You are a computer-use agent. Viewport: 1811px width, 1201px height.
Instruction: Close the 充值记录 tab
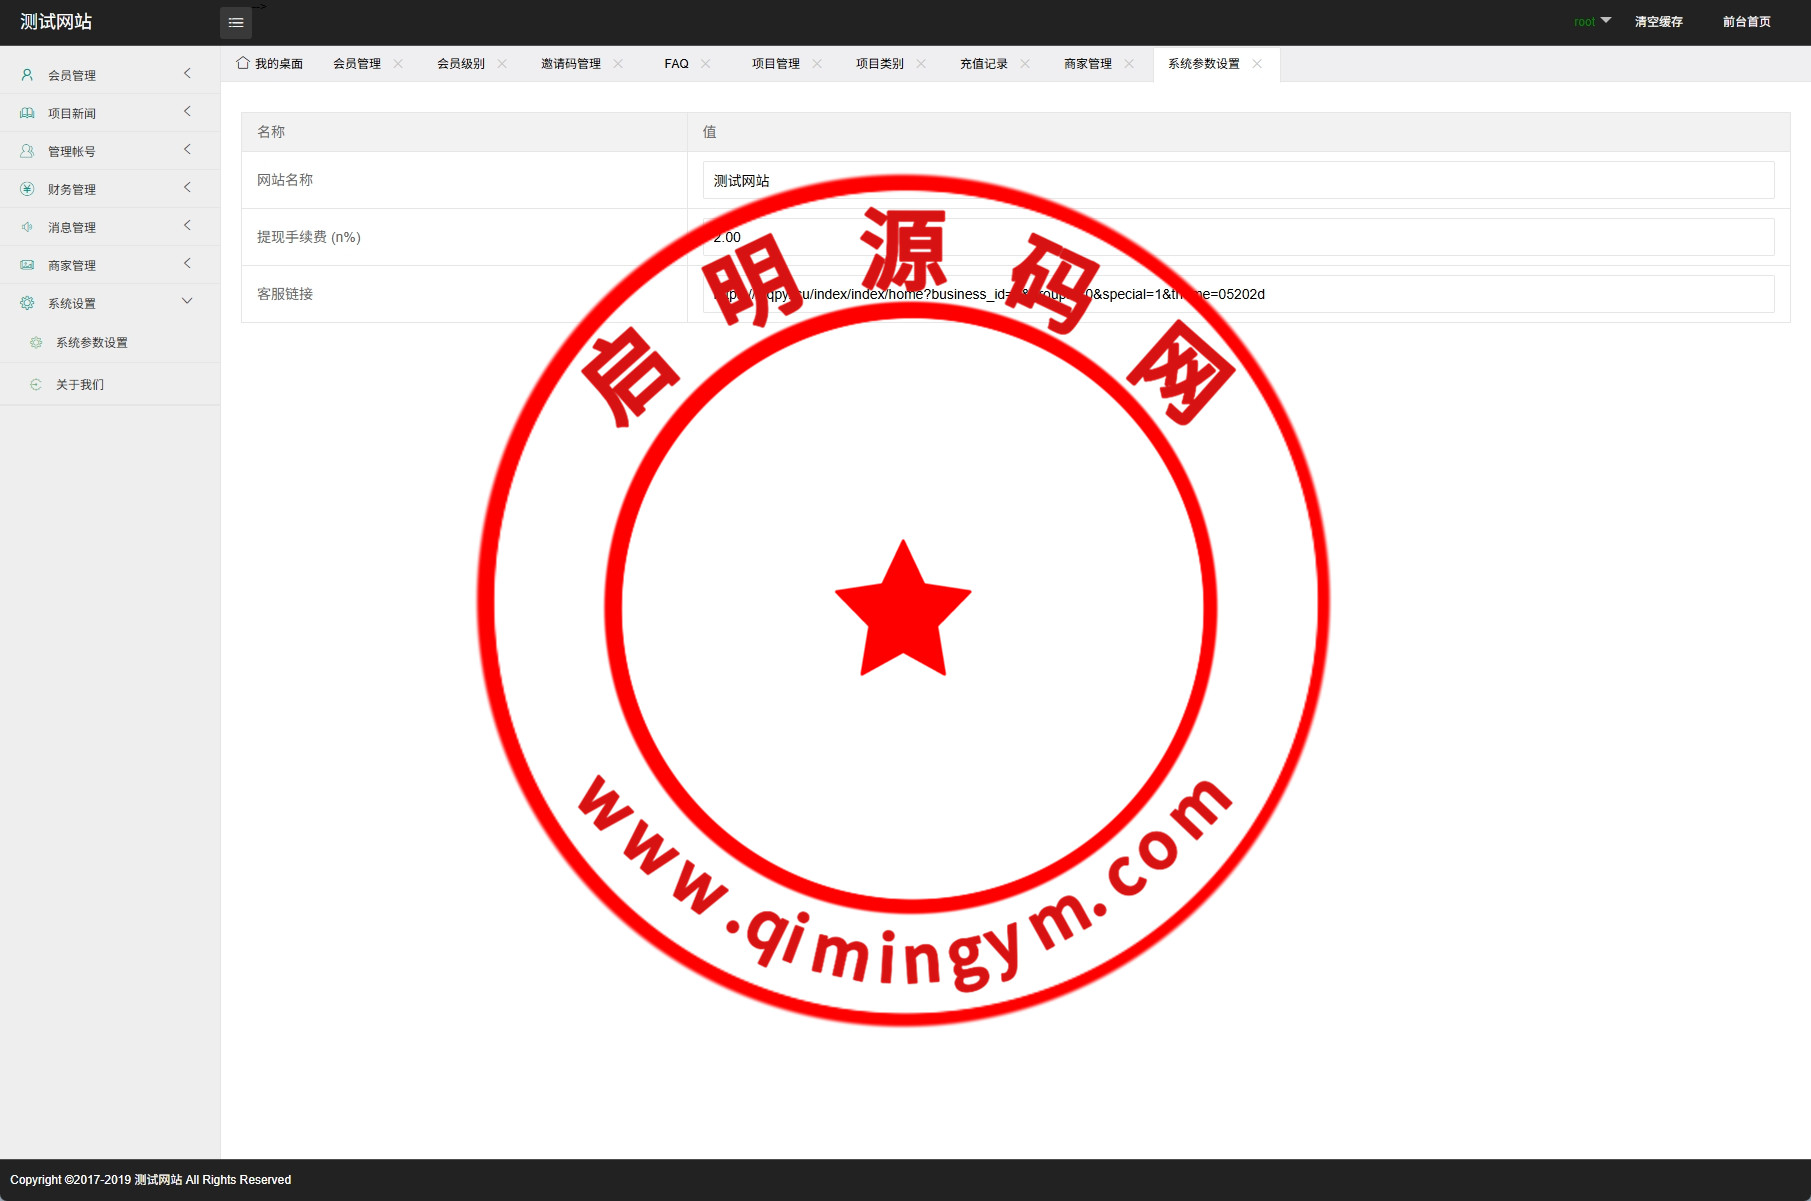pos(1025,64)
